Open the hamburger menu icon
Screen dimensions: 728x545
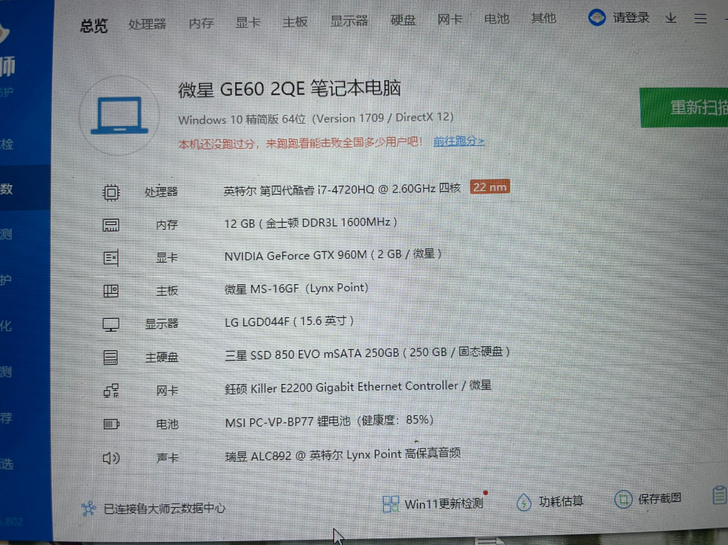click(701, 19)
